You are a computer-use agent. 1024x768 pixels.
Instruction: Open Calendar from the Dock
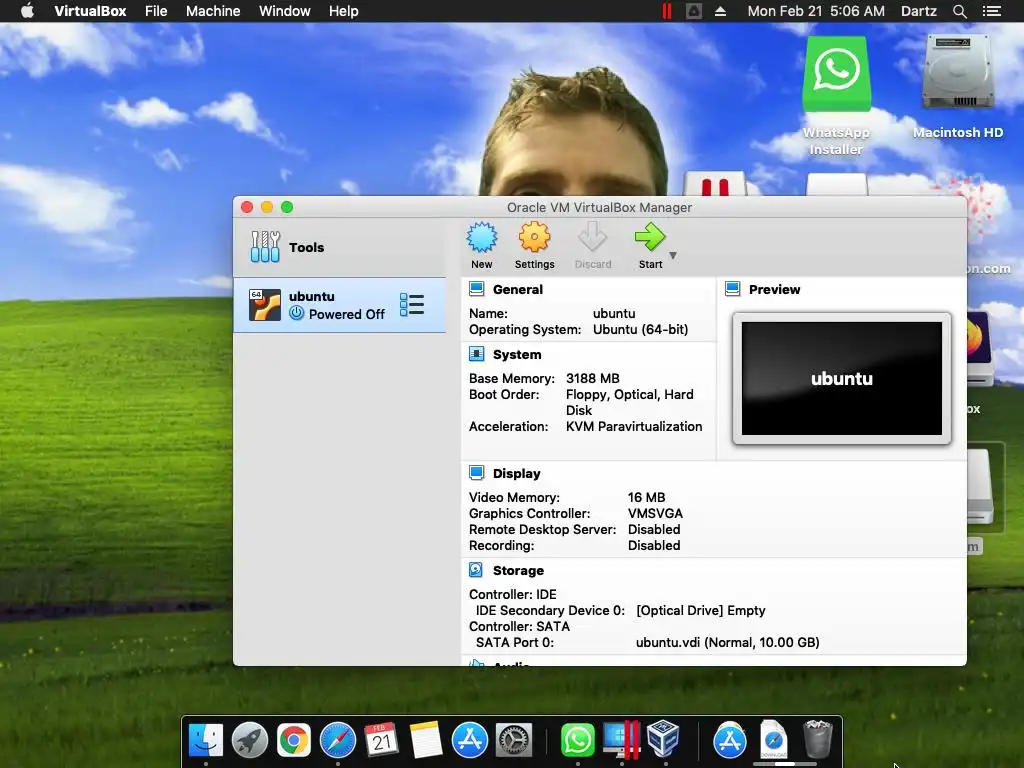tap(381, 740)
